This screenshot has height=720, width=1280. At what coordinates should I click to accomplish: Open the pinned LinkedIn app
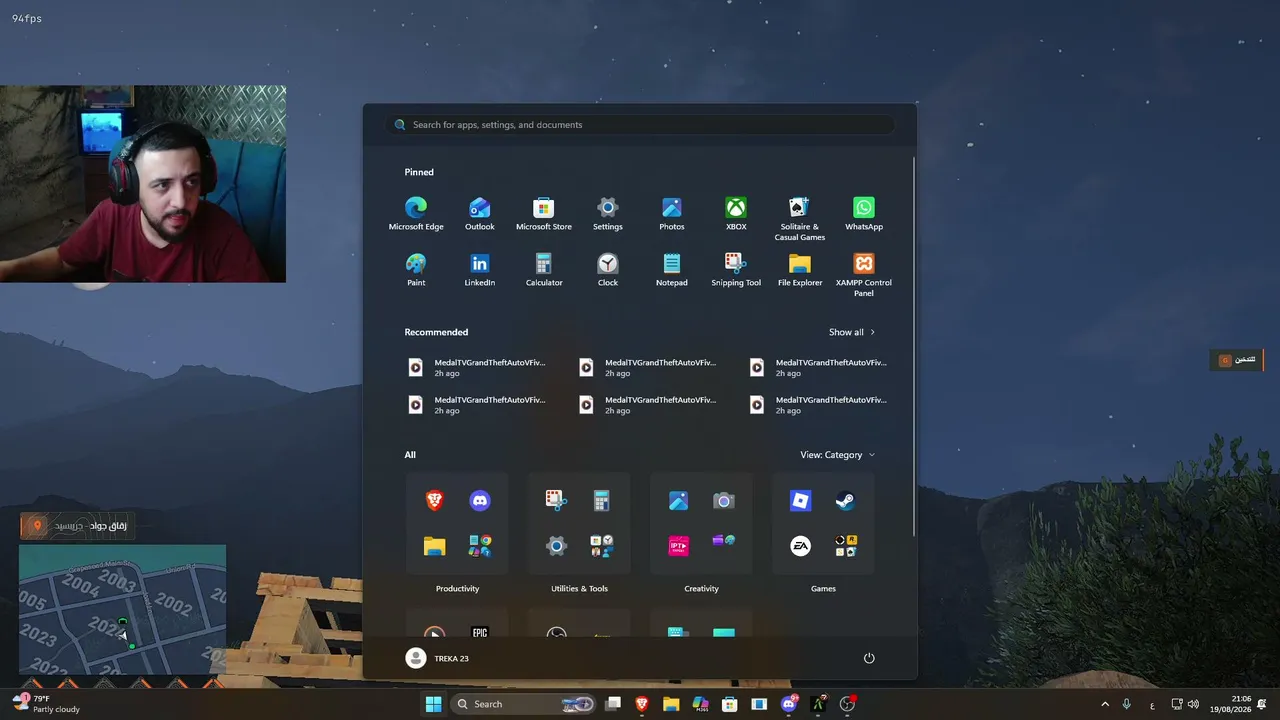click(480, 269)
